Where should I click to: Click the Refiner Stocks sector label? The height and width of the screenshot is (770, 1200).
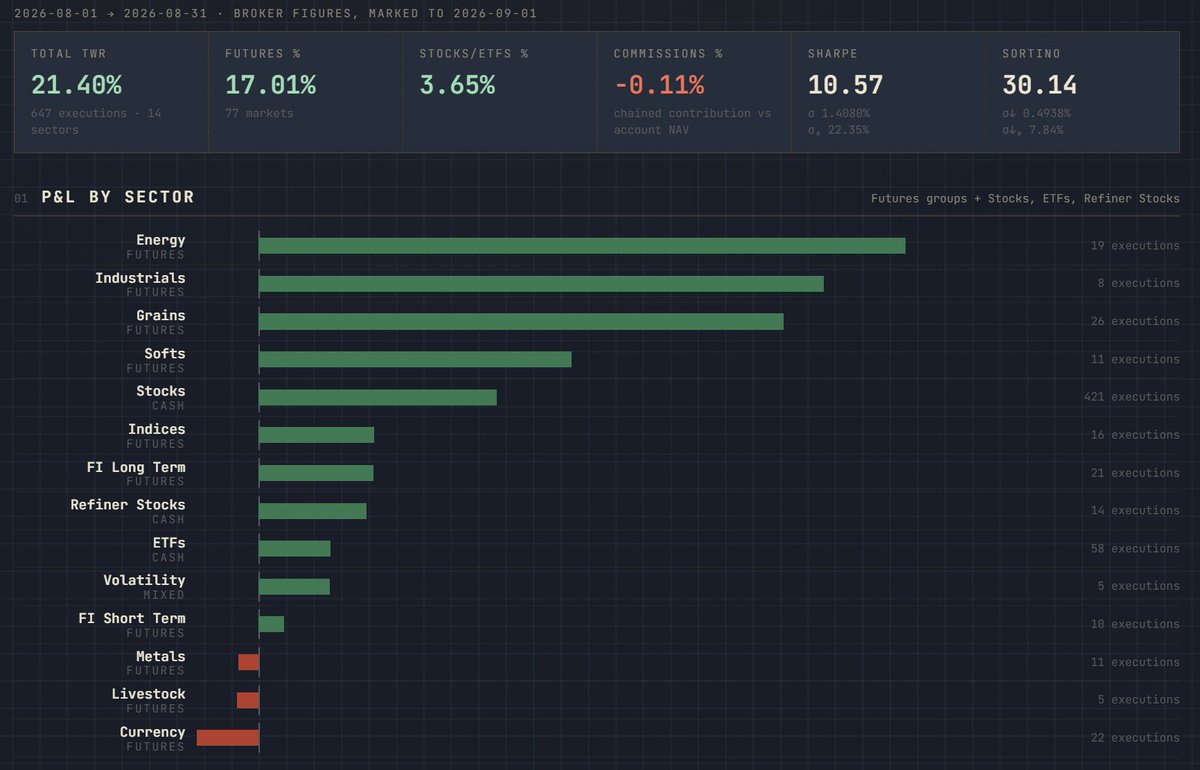tap(128, 505)
